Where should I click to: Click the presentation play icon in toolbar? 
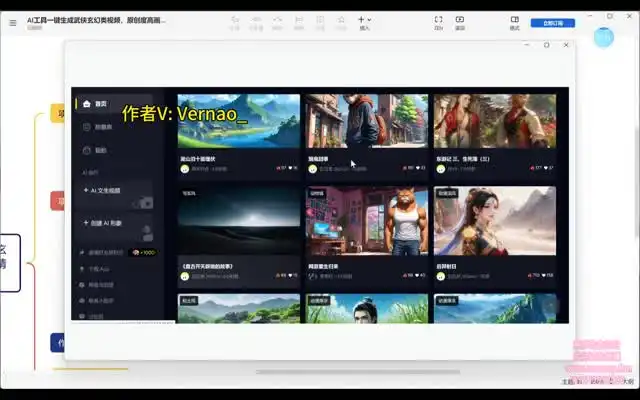(460, 20)
